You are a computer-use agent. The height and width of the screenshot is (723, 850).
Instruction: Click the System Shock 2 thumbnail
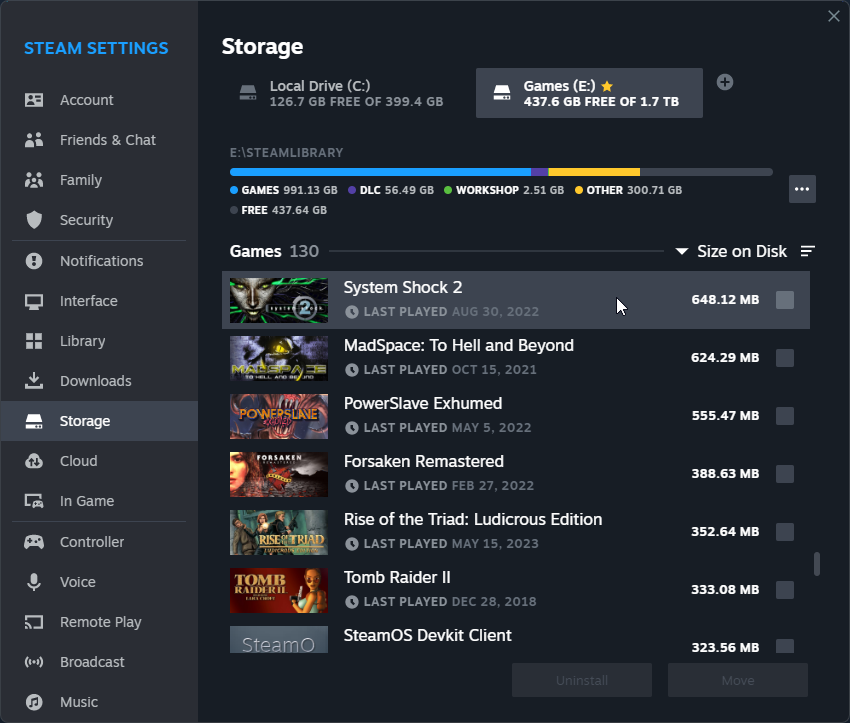(x=279, y=300)
